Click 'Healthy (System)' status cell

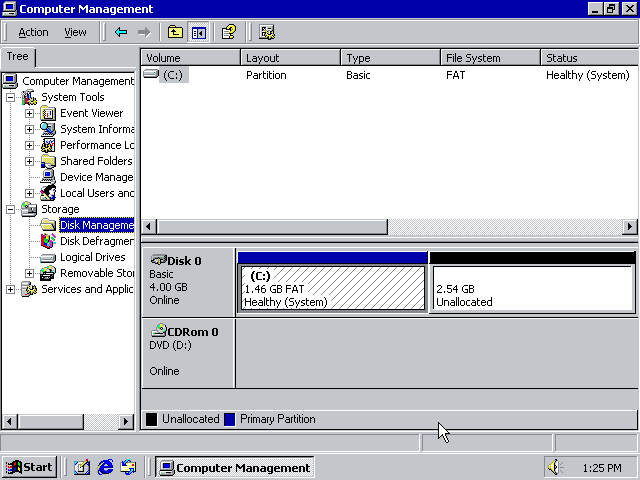click(588, 75)
